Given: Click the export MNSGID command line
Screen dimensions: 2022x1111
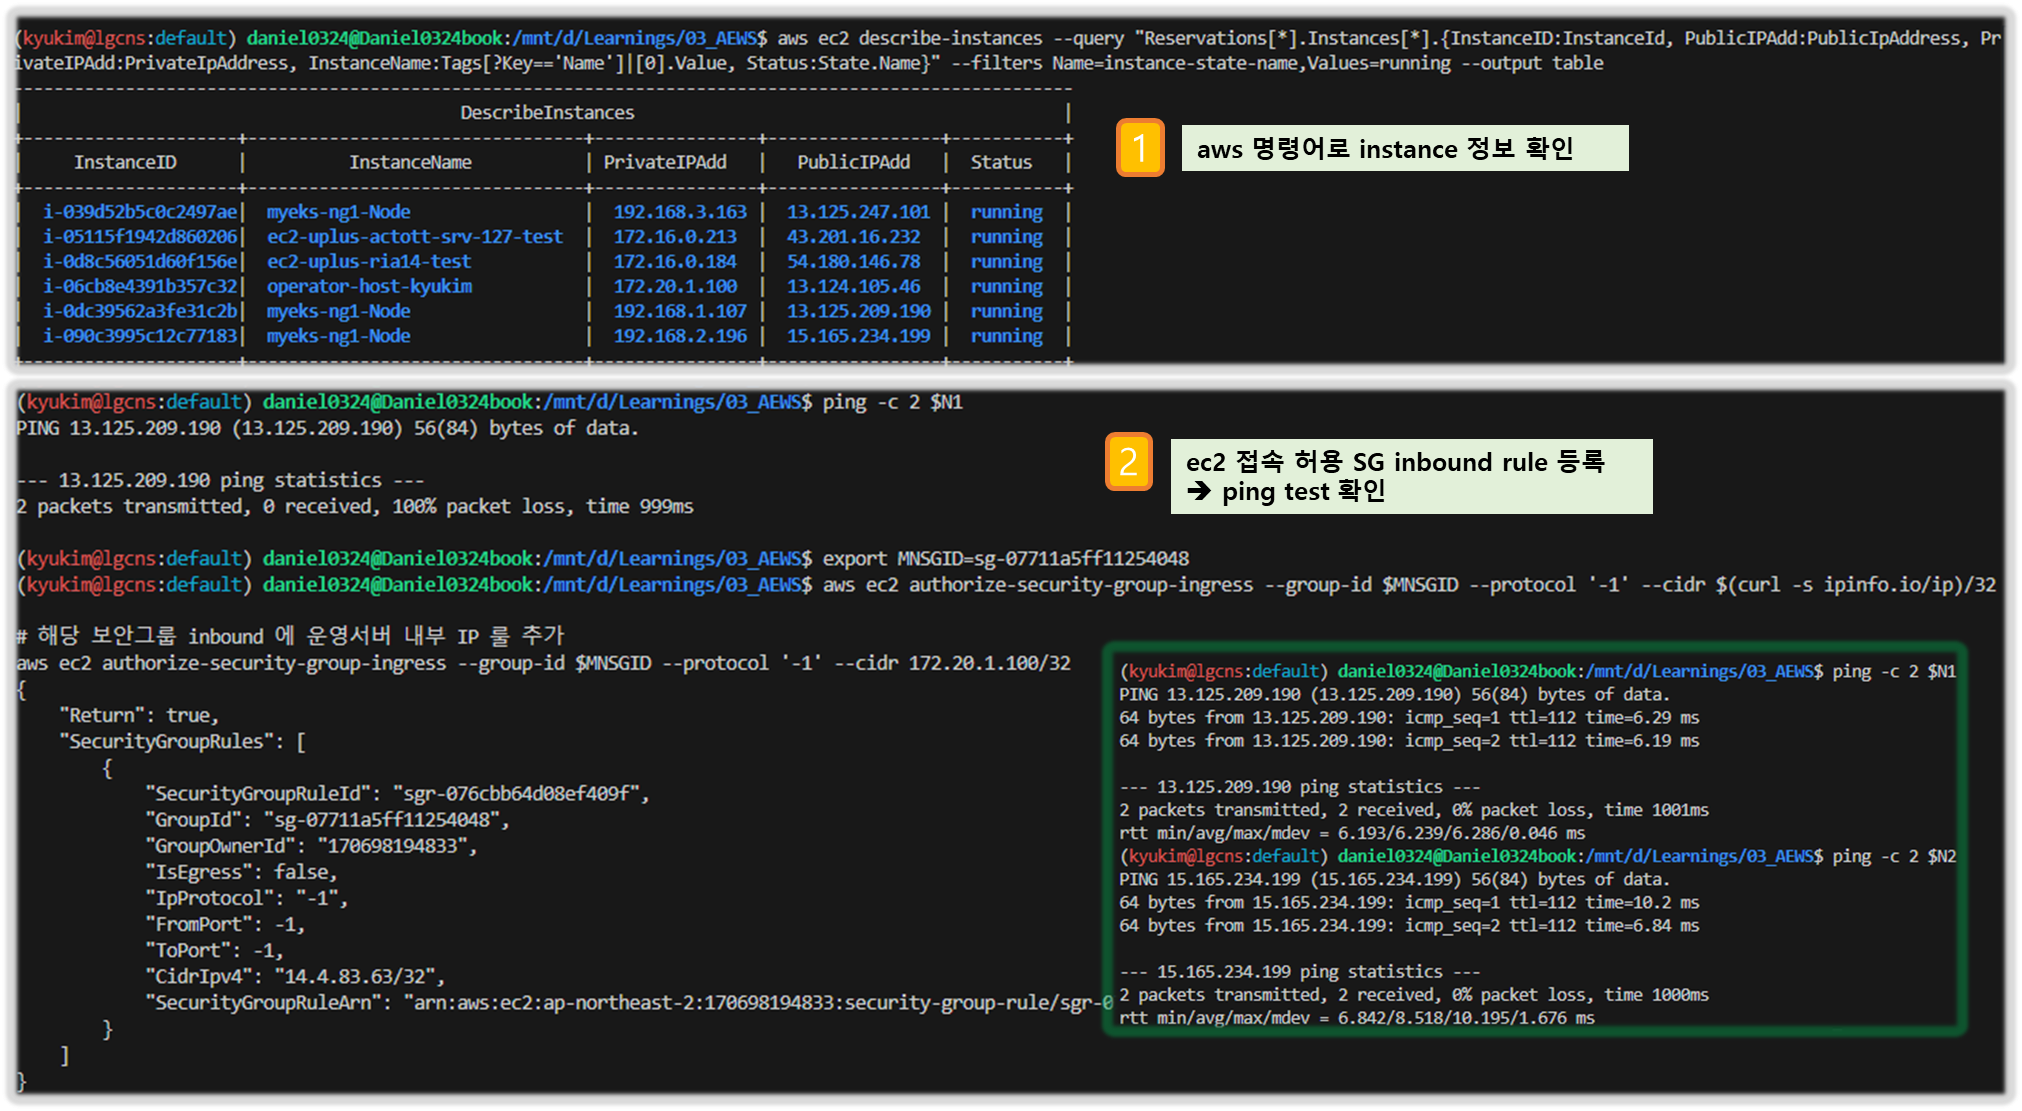Looking at the screenshot, I should click(1006, 559).
